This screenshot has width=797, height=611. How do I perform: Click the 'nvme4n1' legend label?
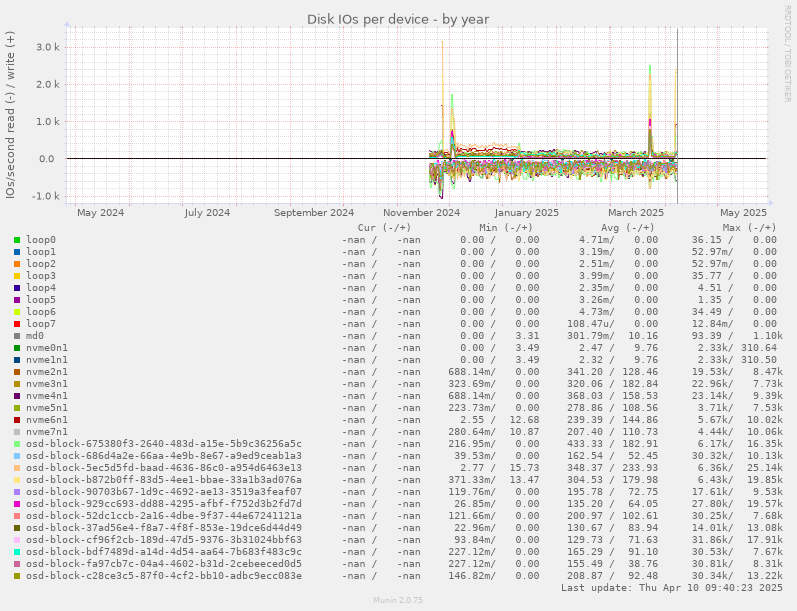(47, 396)
